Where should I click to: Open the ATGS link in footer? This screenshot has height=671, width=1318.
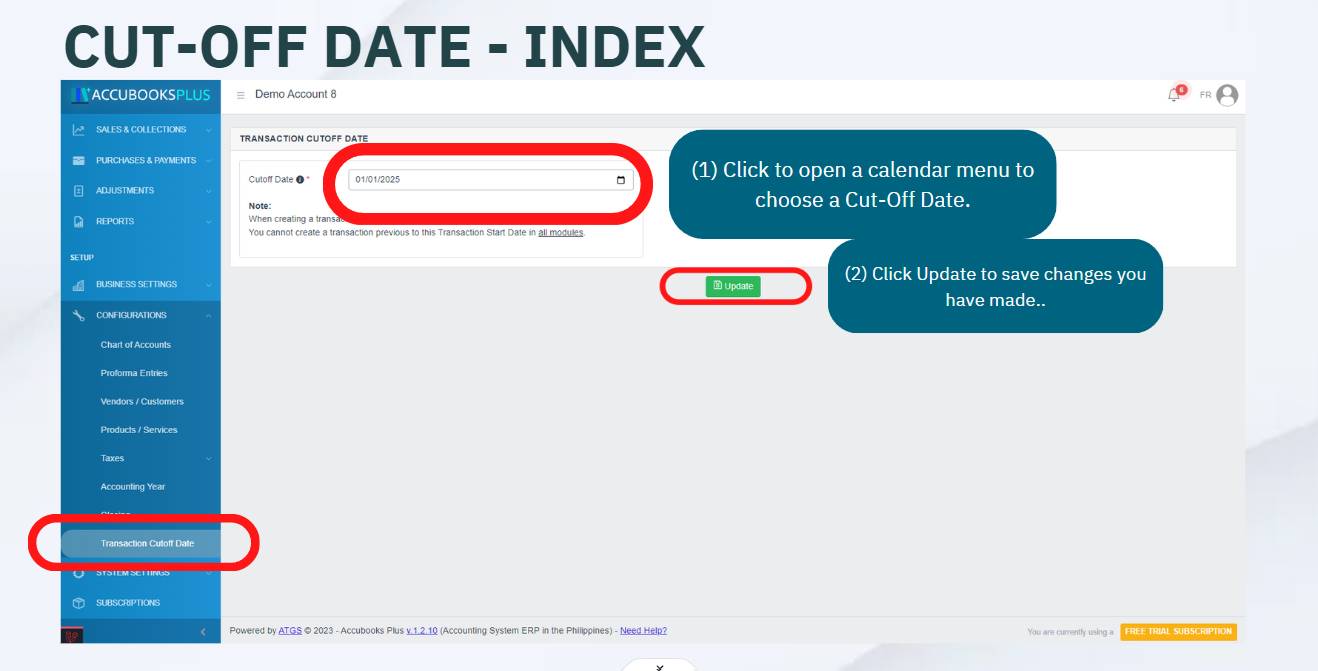[290, 631]
